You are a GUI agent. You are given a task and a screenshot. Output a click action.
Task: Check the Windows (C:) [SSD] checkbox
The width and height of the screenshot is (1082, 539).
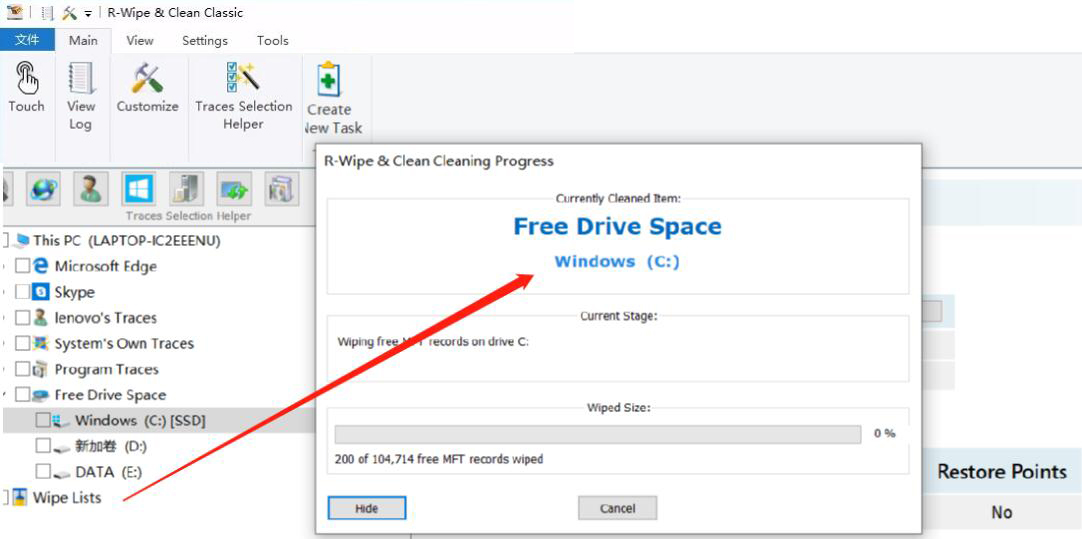(x=43, y=420)
